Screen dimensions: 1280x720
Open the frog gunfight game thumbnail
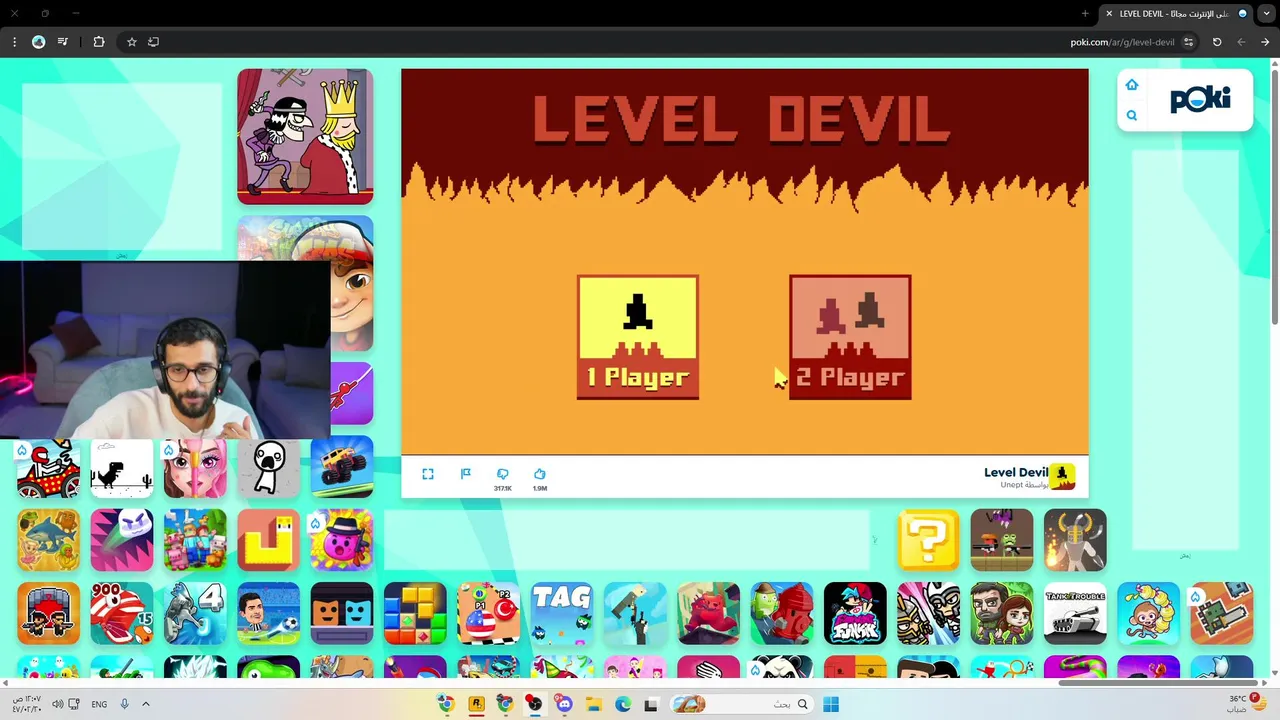click(x=1002, y=540)
